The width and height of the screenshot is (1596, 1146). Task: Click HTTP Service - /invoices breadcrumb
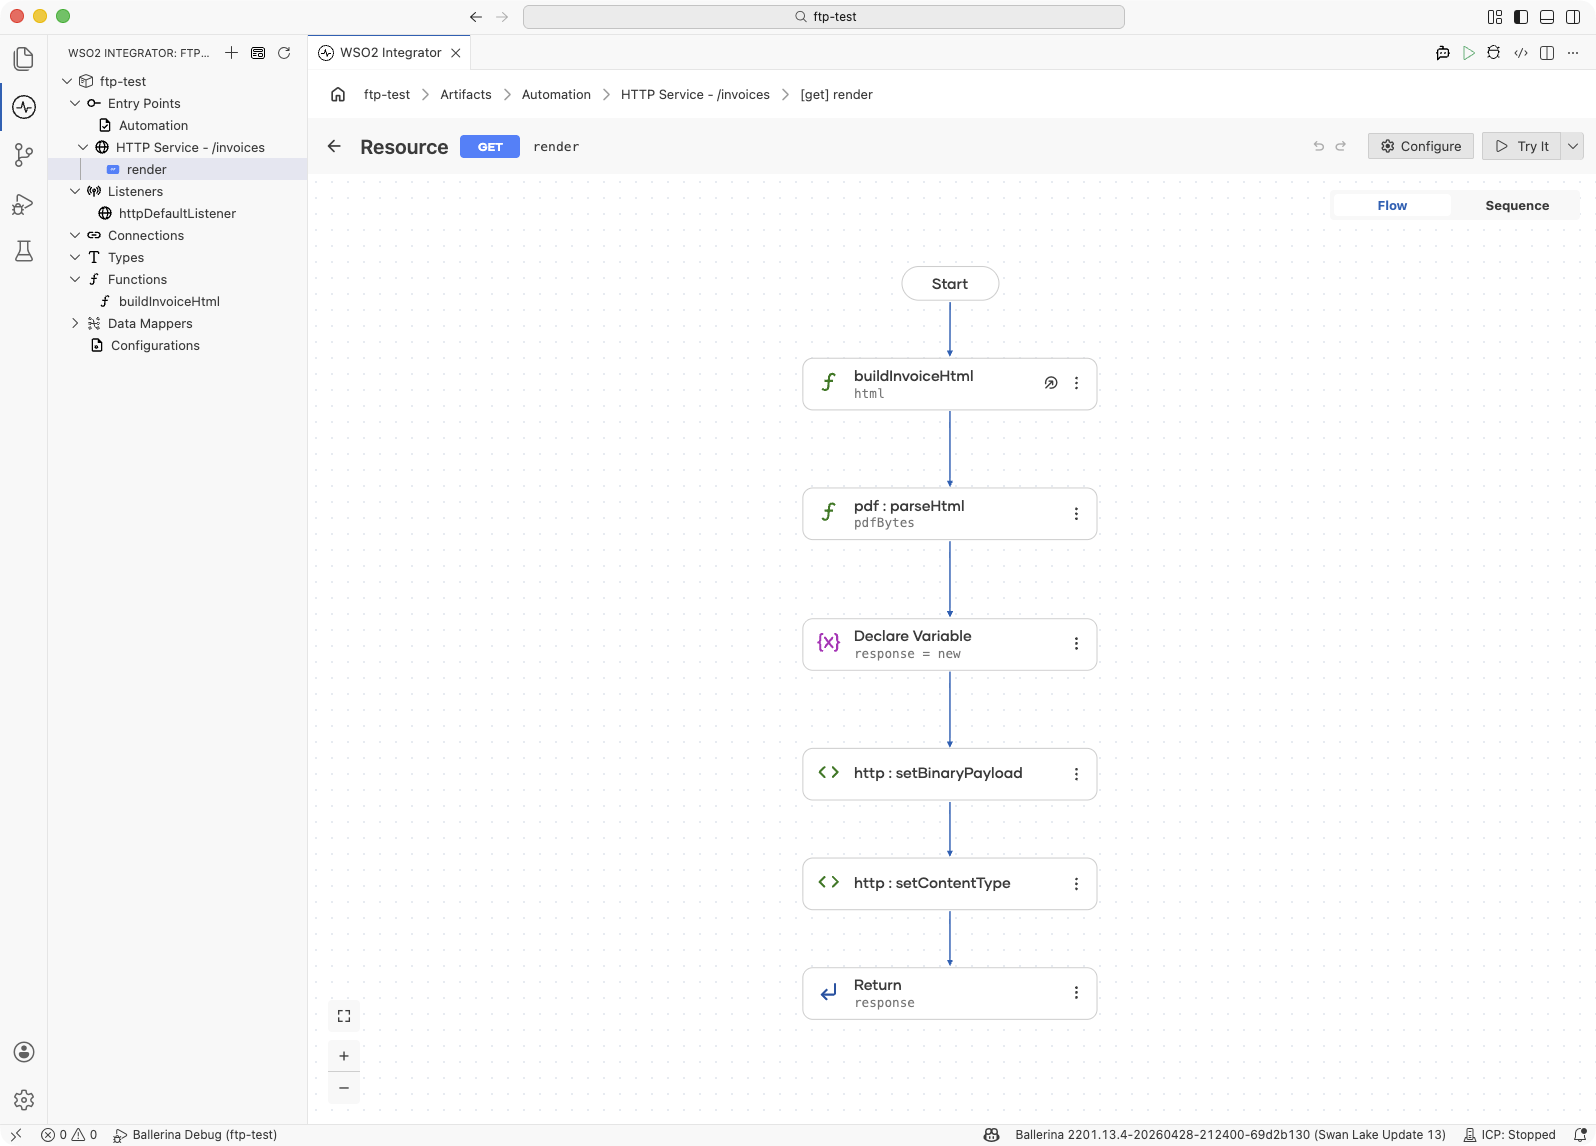[695, 95]
